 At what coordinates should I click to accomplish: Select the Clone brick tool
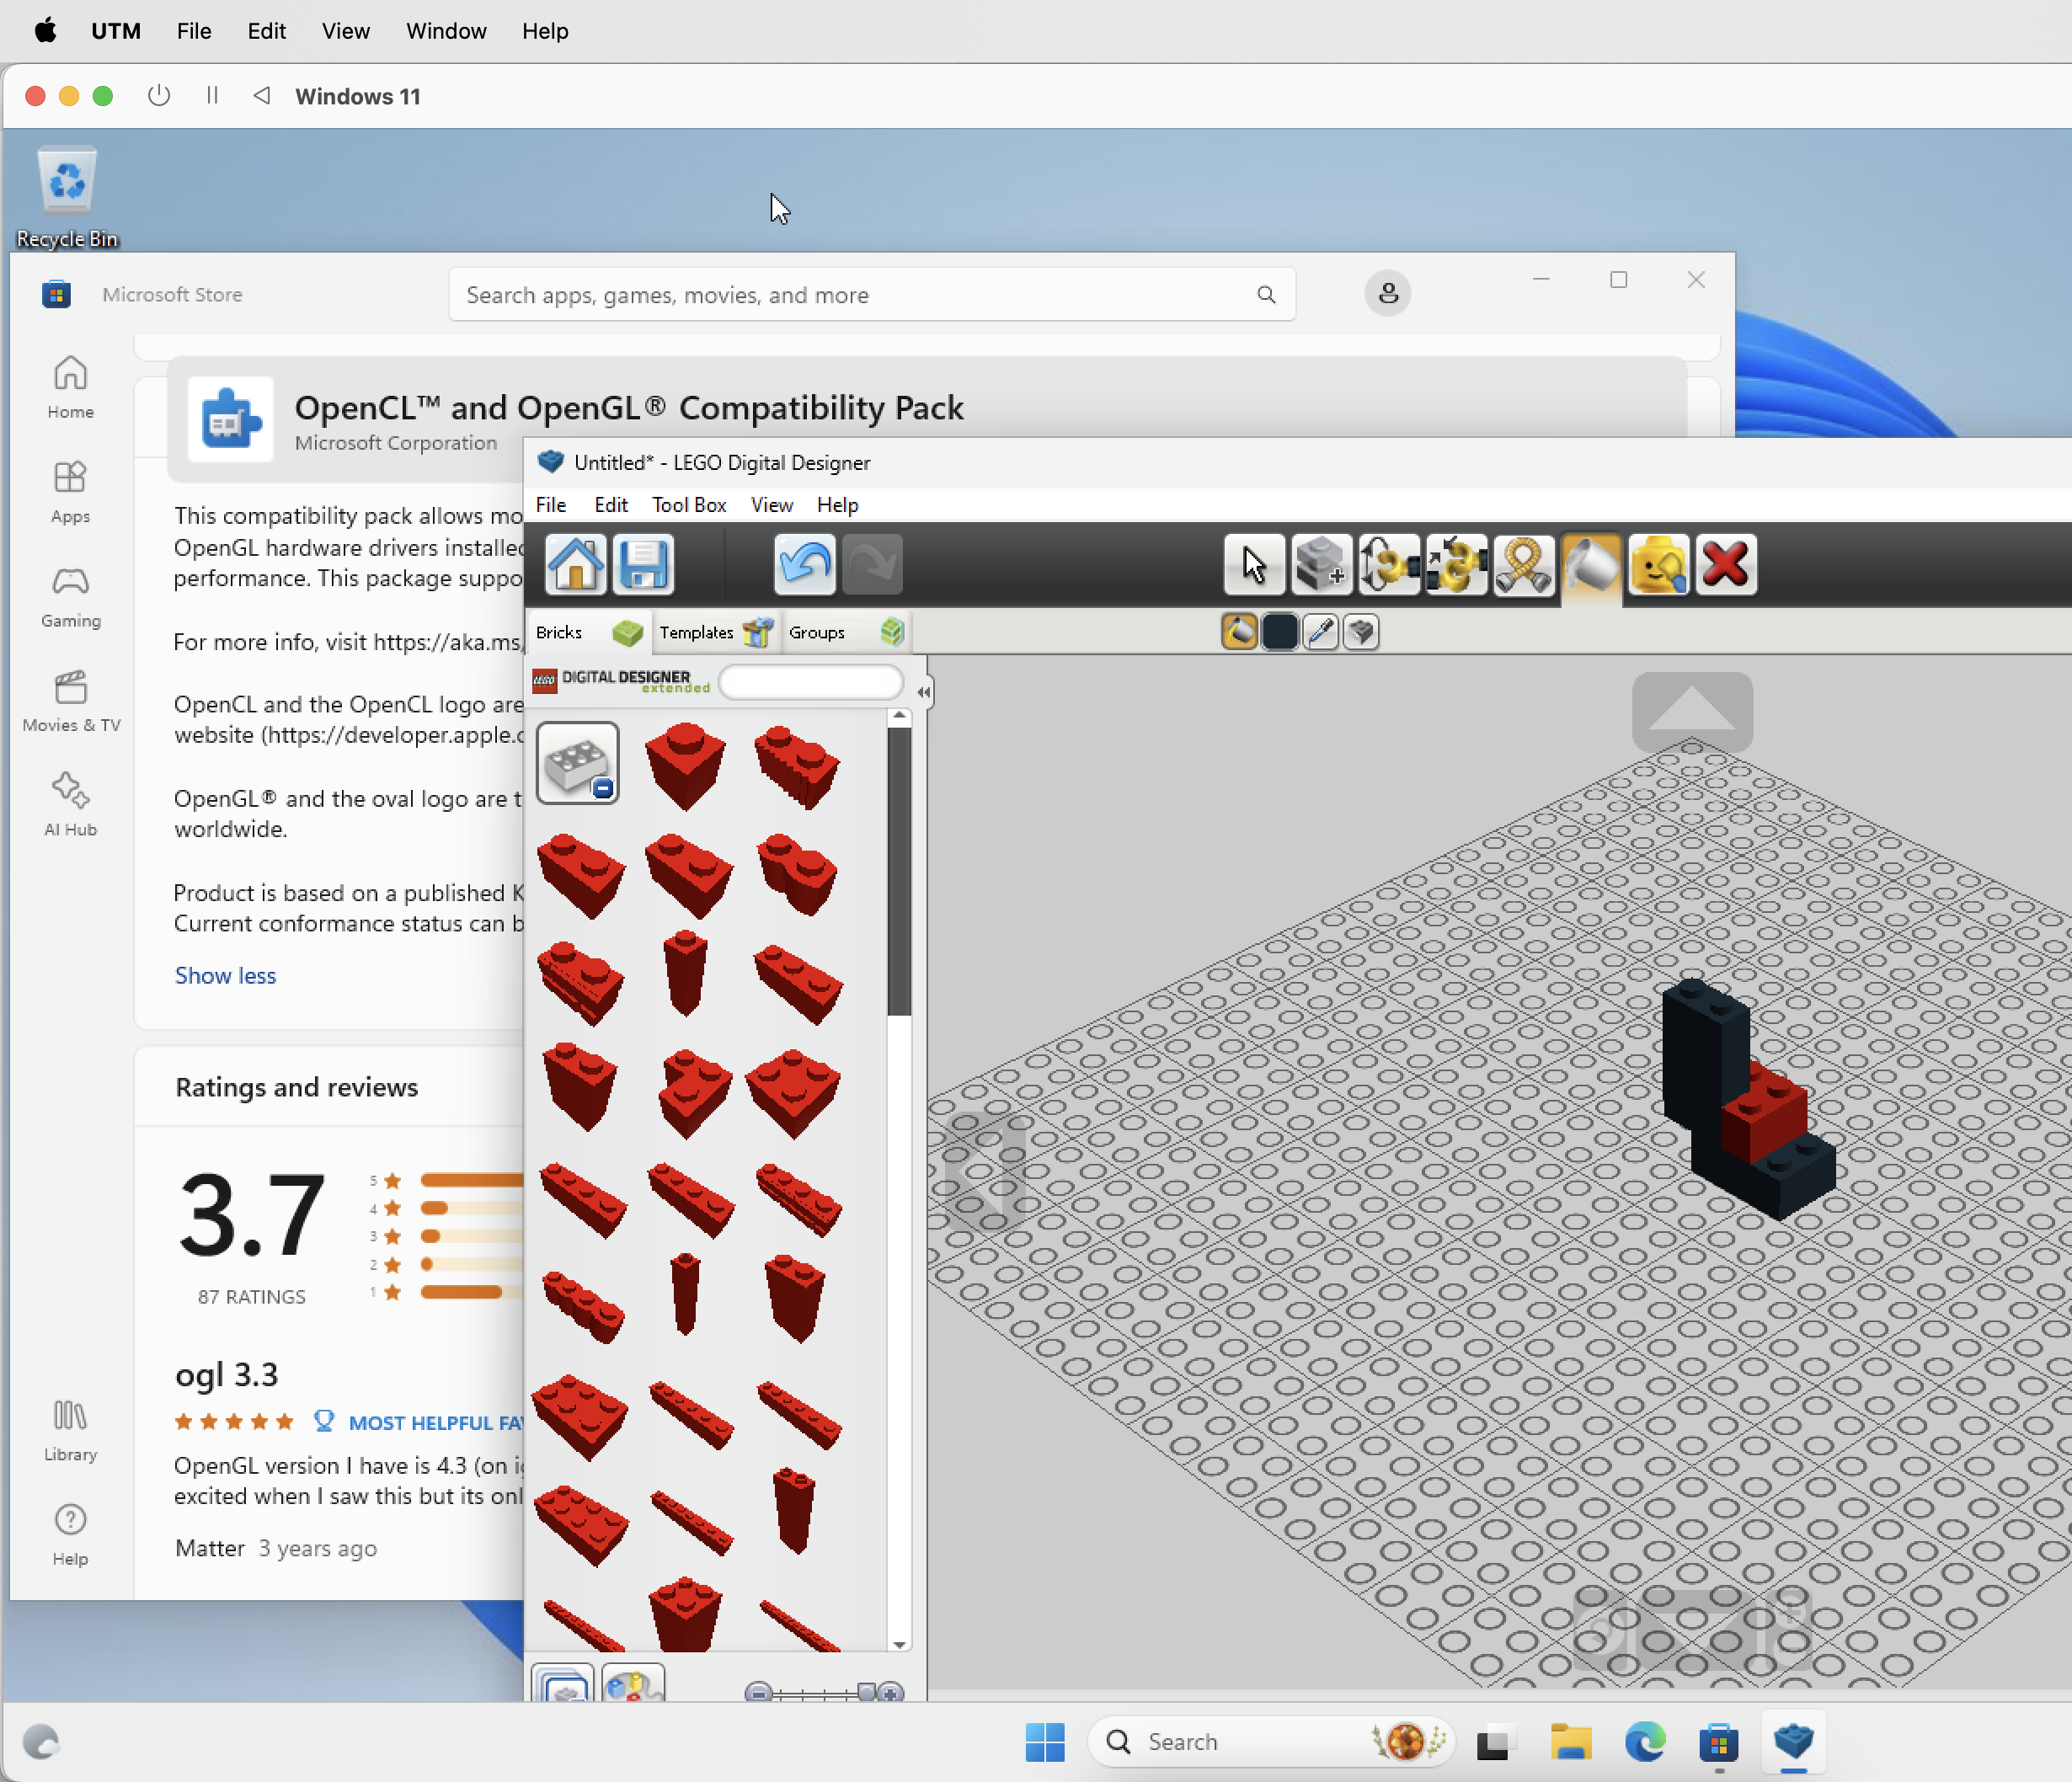(x=1321, y=565)
